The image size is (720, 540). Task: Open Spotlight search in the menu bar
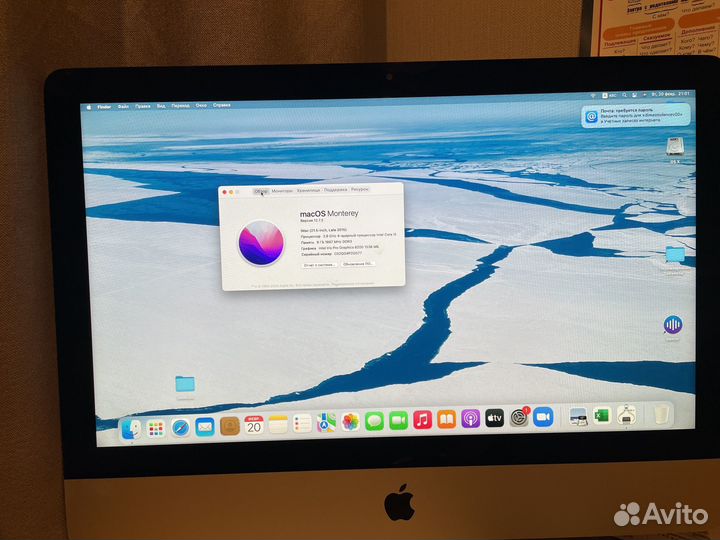click(x=624, y=95)
